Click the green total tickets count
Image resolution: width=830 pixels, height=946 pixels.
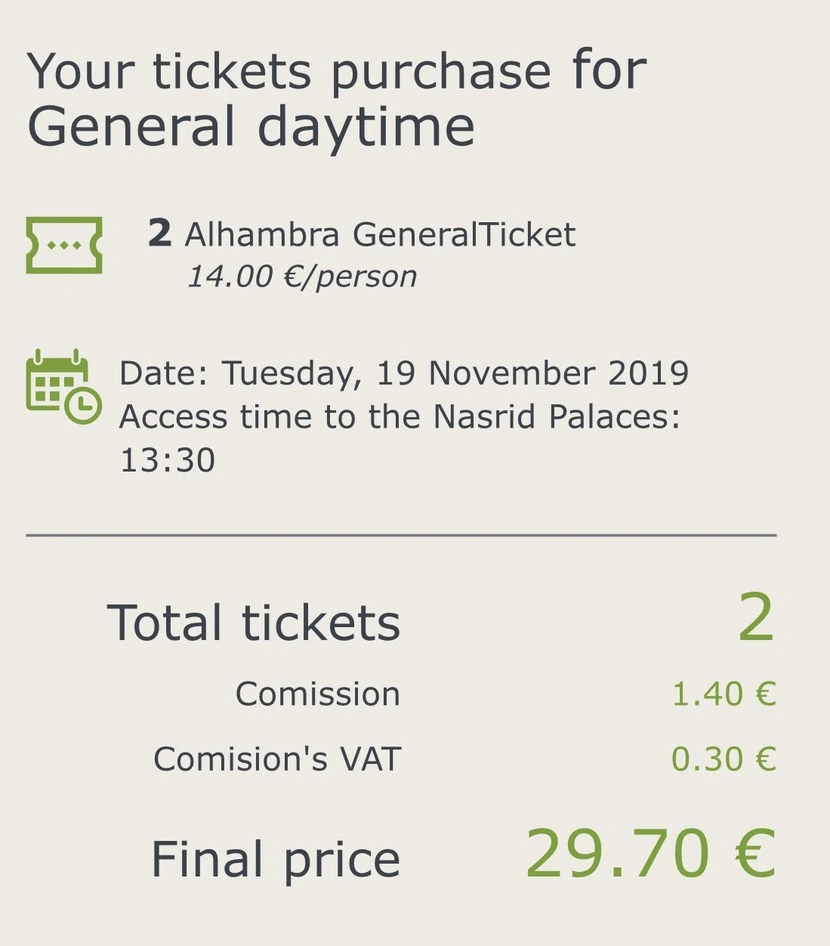(756, 619)
